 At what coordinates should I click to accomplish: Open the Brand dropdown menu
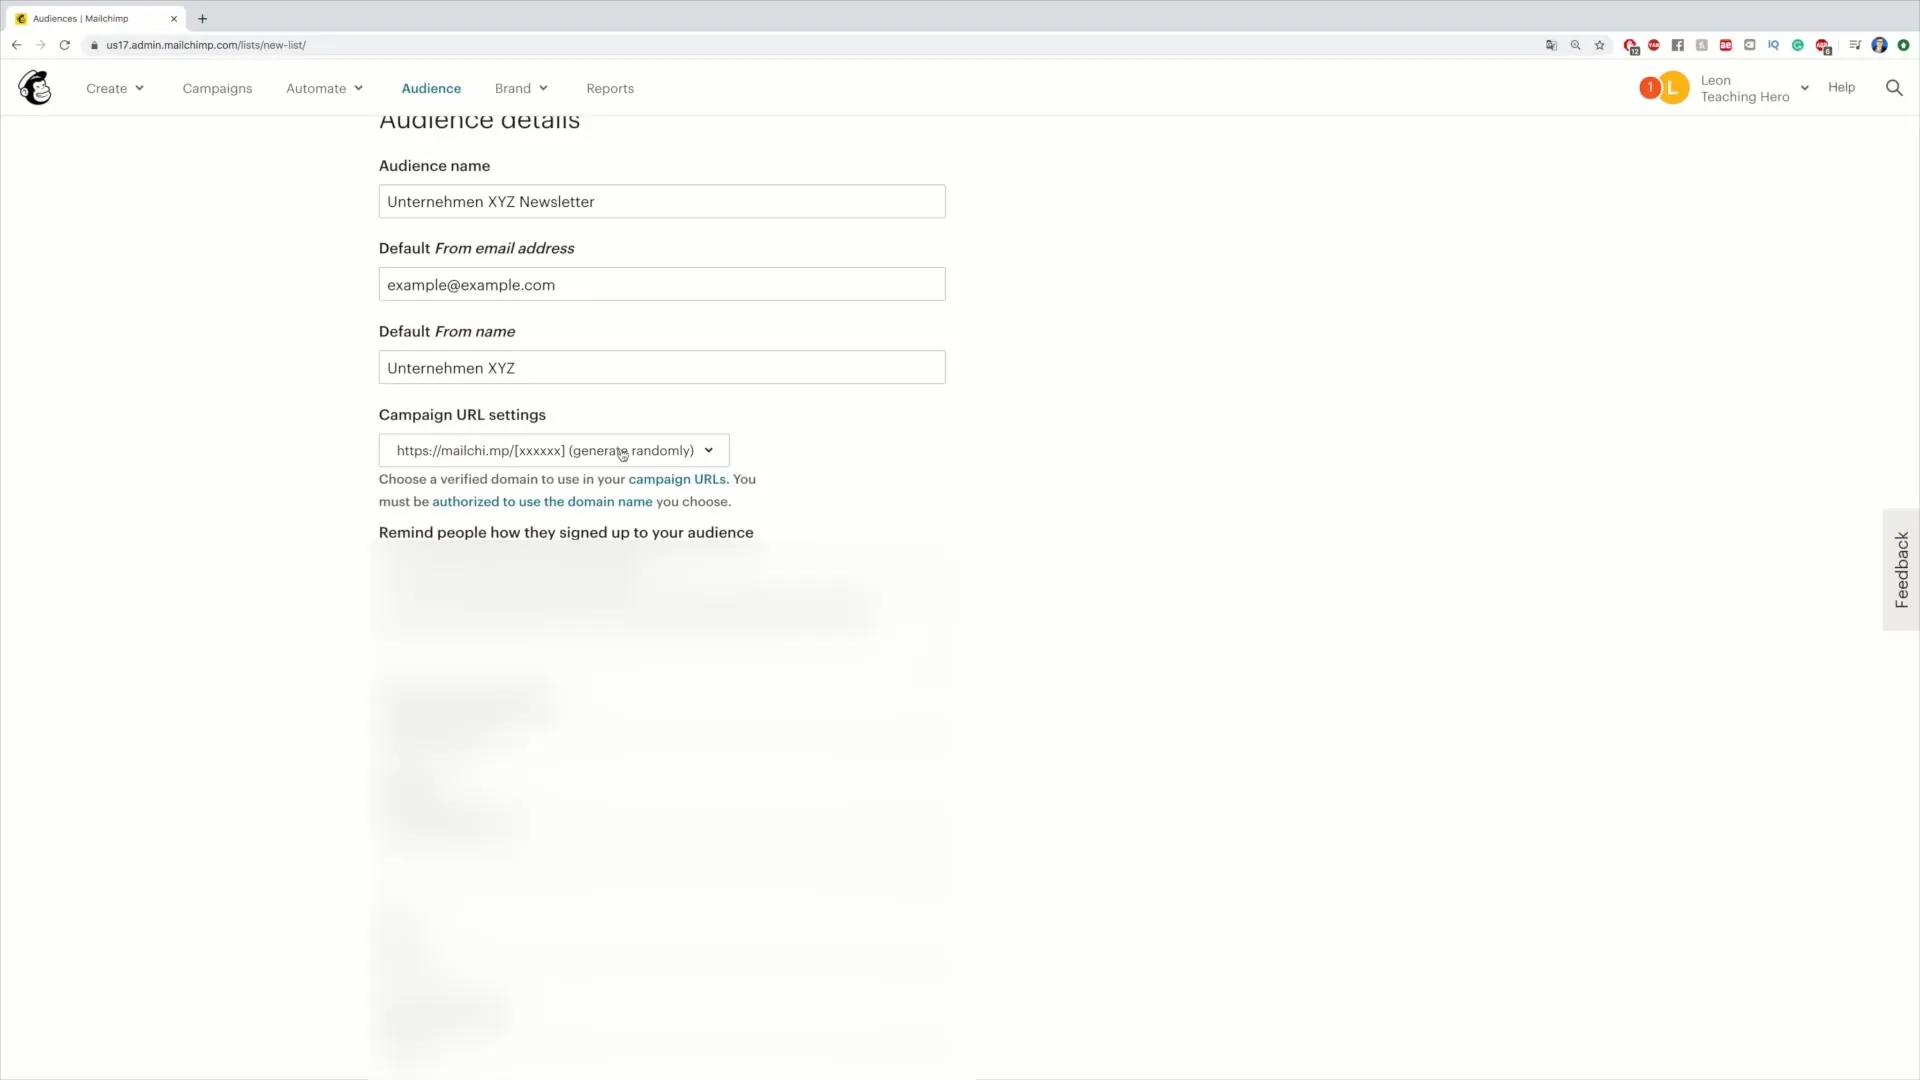[521, 88]
